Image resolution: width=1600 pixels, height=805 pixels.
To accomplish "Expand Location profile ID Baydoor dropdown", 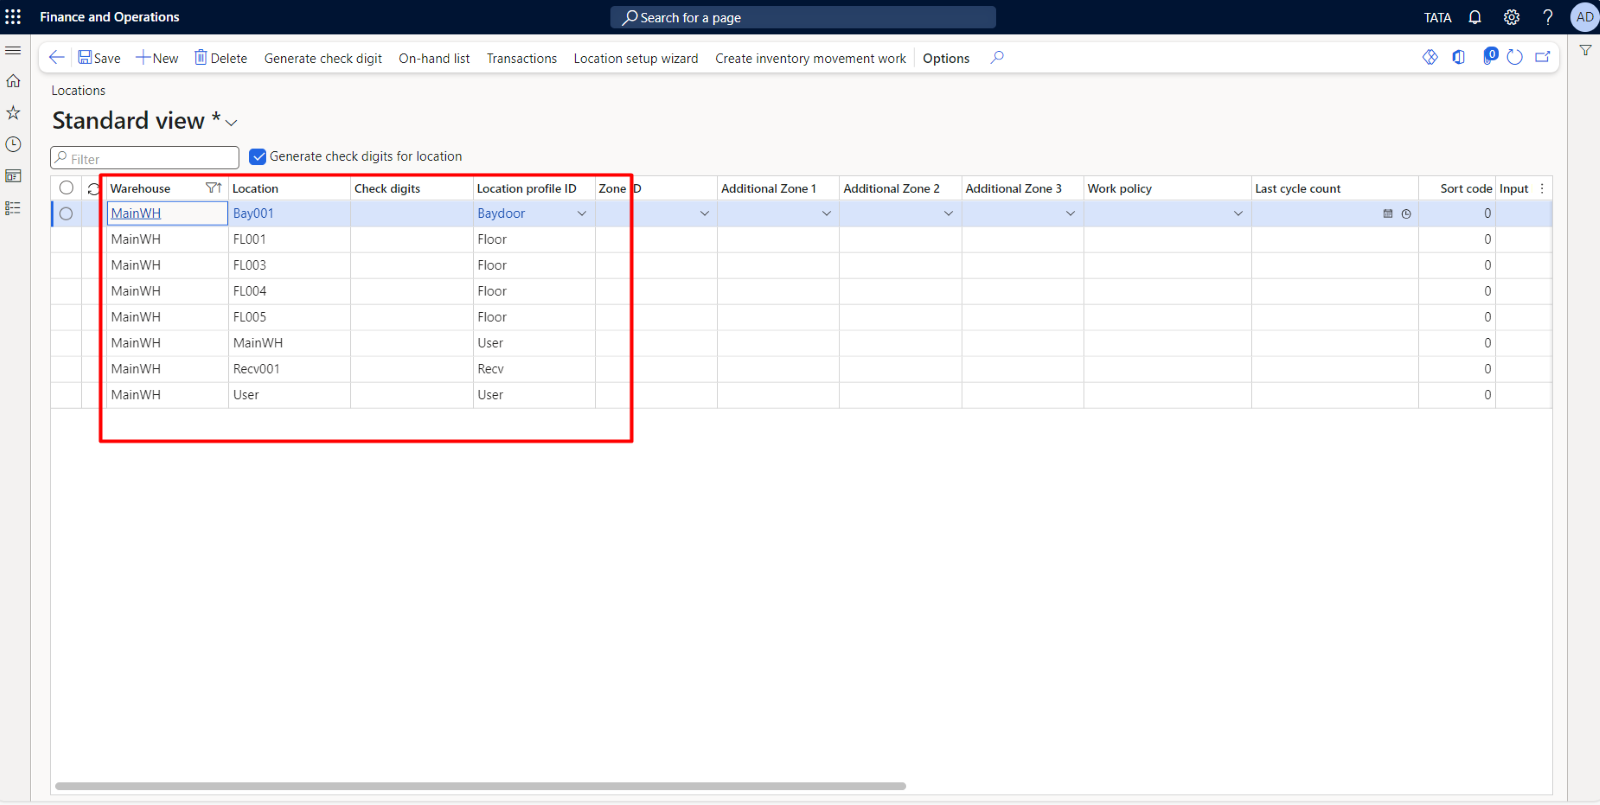I will (x=582, y=214).
